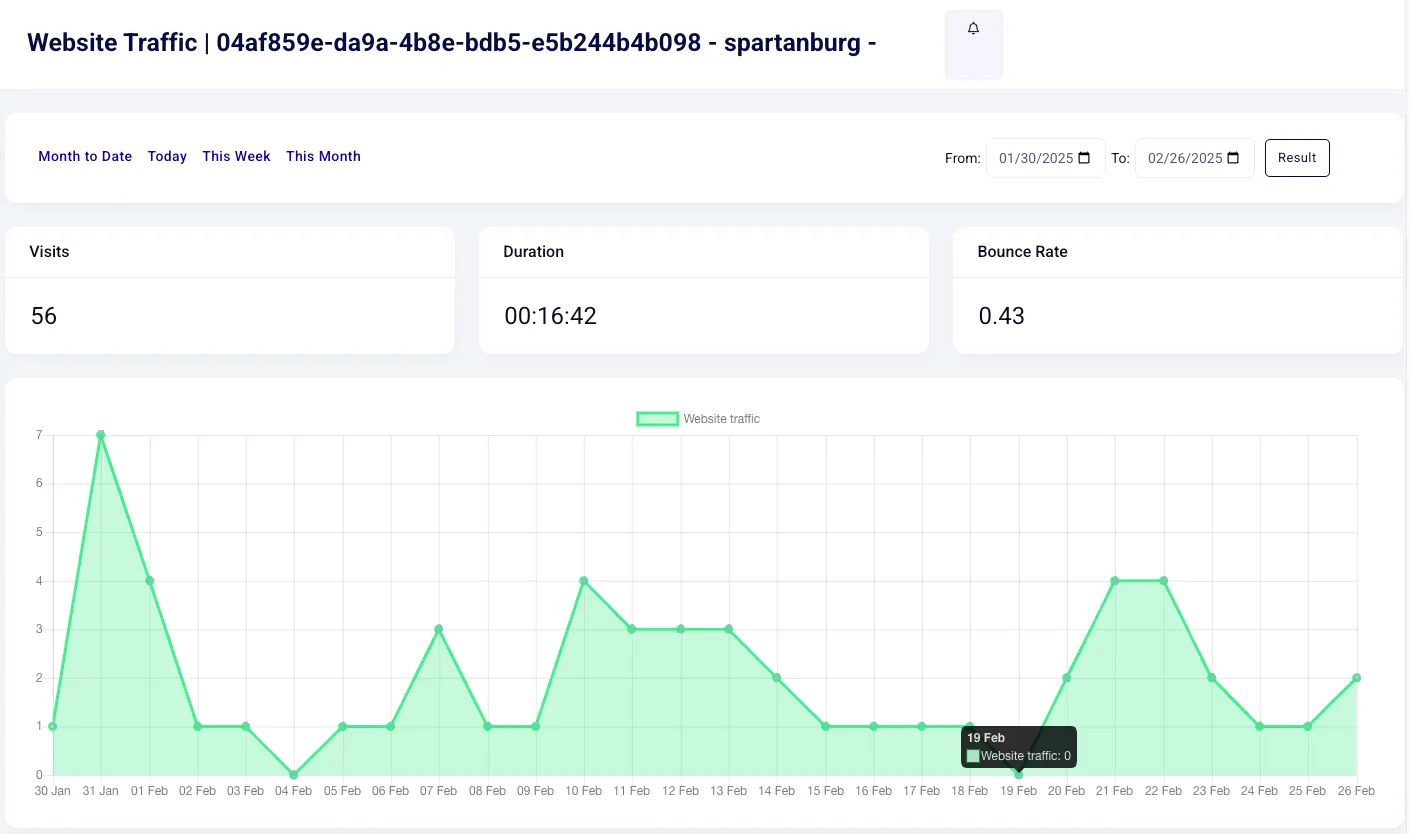This screenshot has width=1411, height=834.
Task: Select the Today filter
Action: coord(167,156)
